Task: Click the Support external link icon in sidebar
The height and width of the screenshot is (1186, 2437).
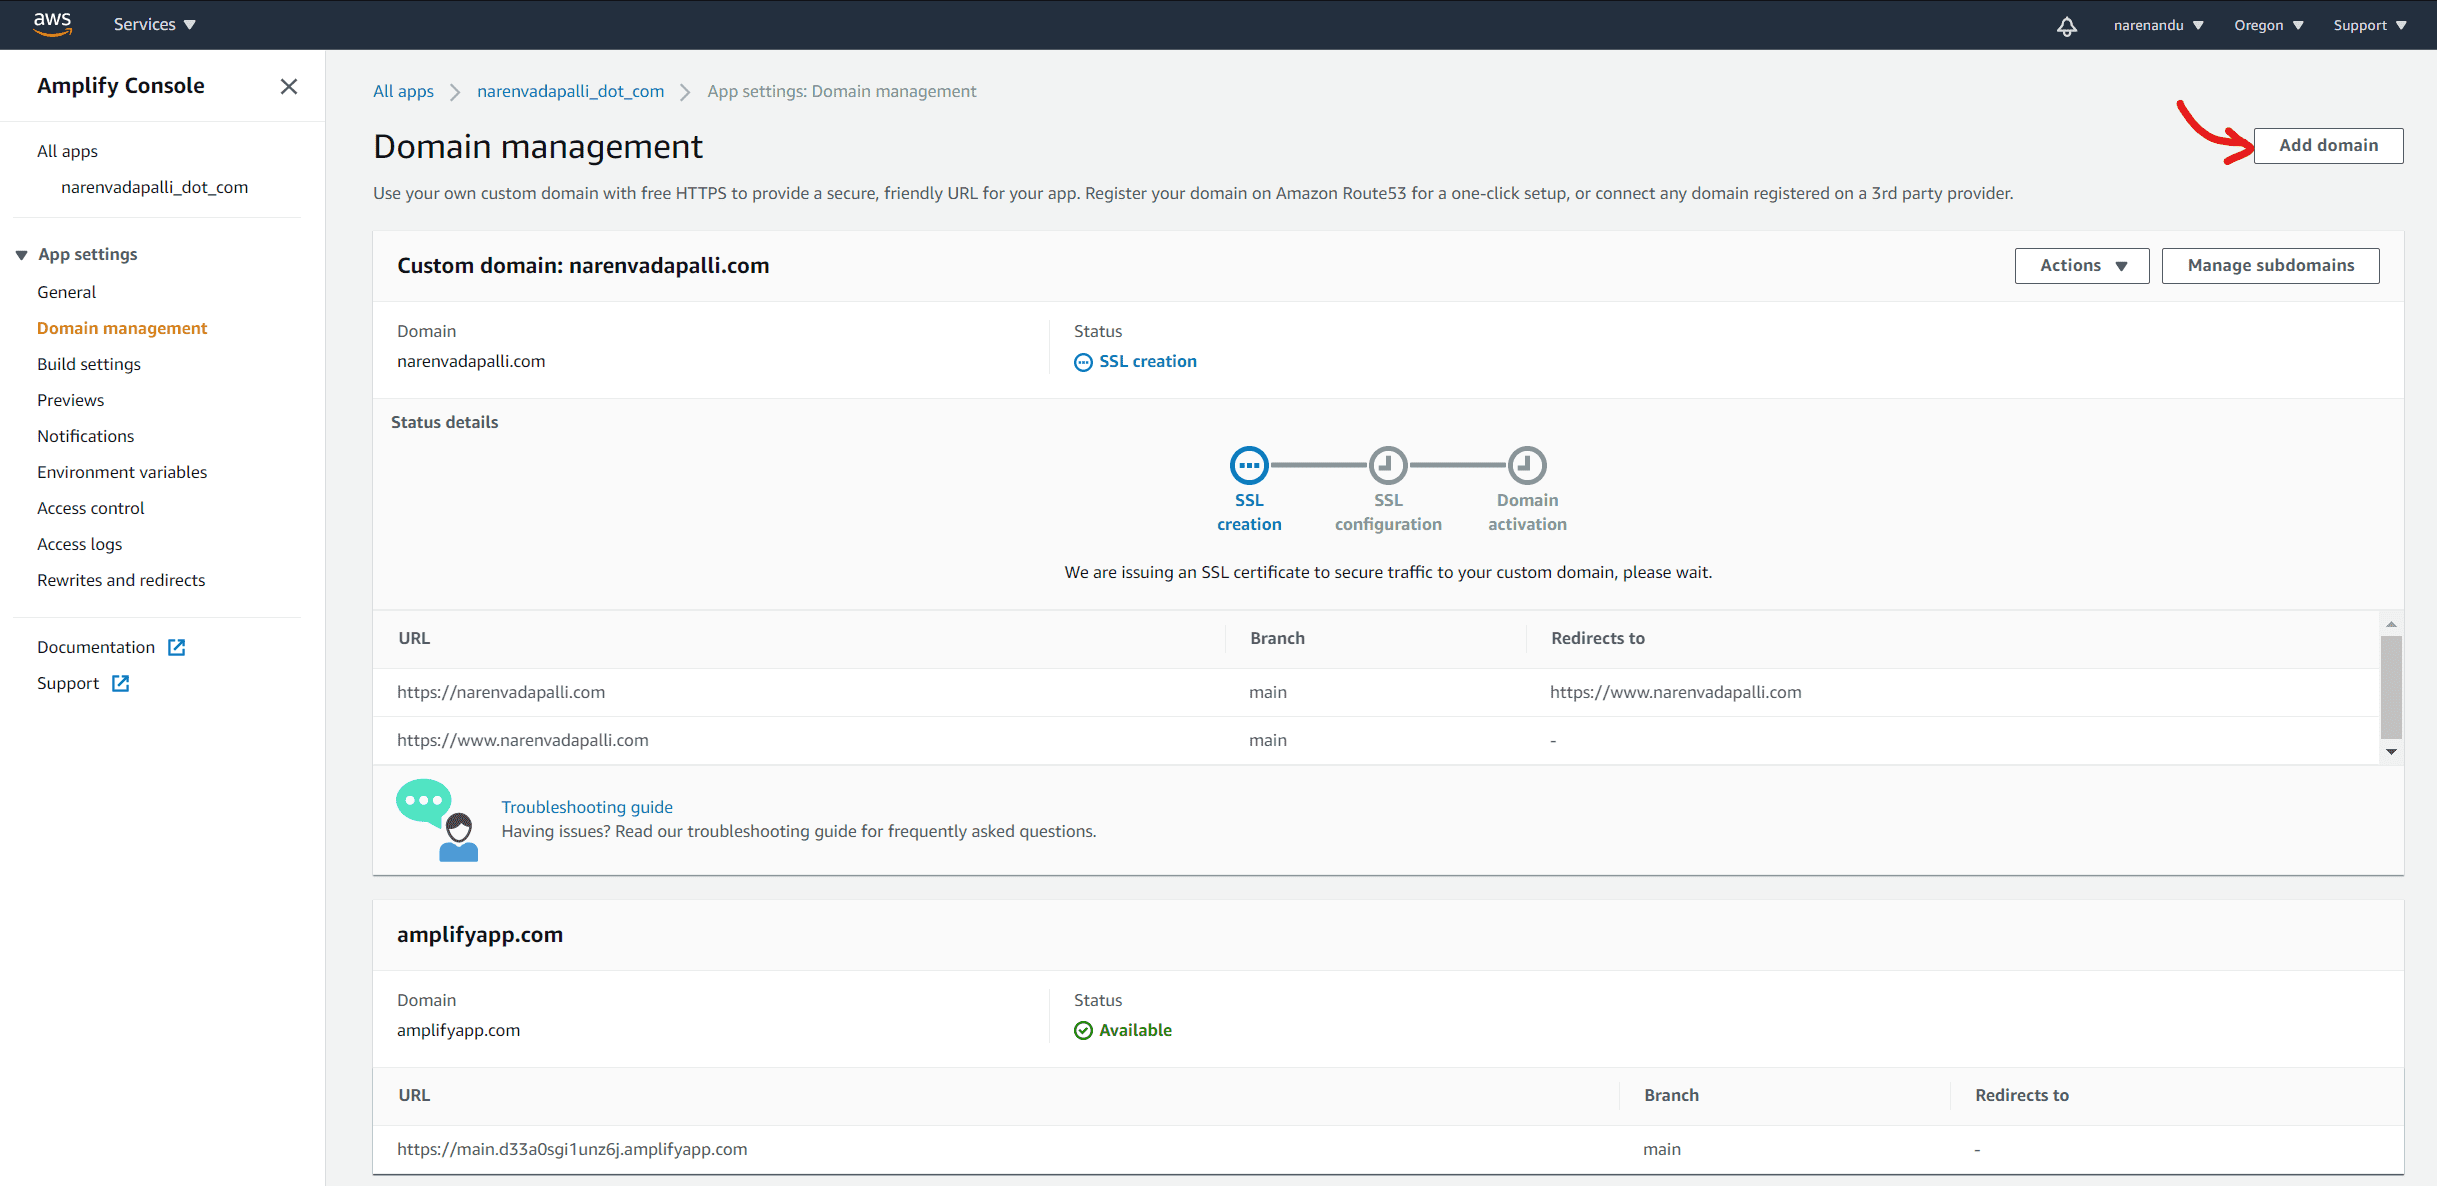Action: (x=121, y=683)
